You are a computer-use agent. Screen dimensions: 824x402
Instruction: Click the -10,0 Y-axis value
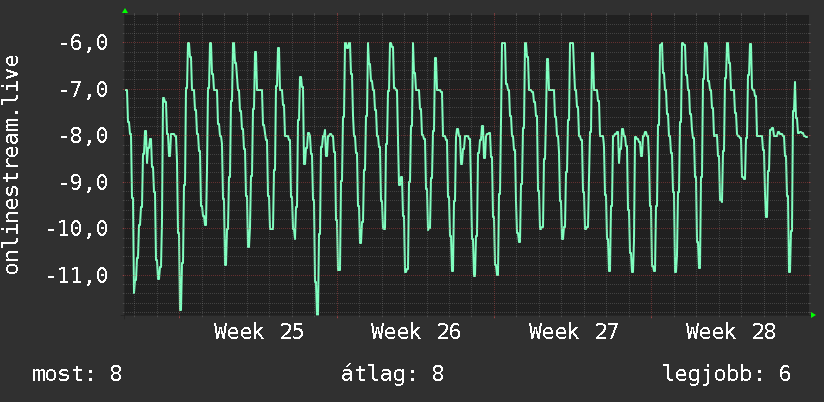(x=77, y=229)
